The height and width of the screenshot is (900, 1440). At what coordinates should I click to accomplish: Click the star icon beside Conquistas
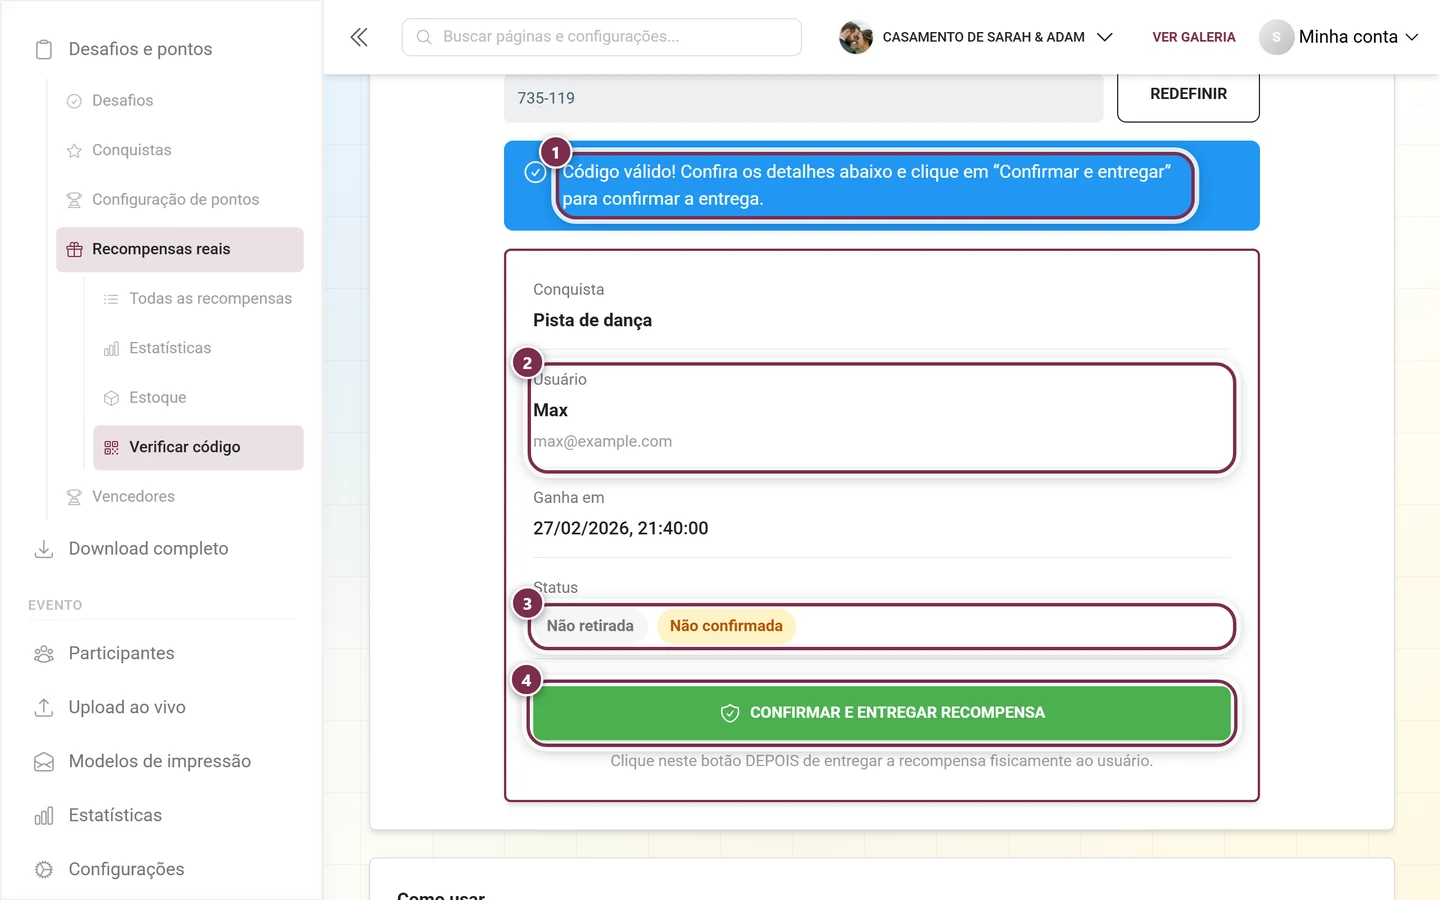click(x=74, y=150)
